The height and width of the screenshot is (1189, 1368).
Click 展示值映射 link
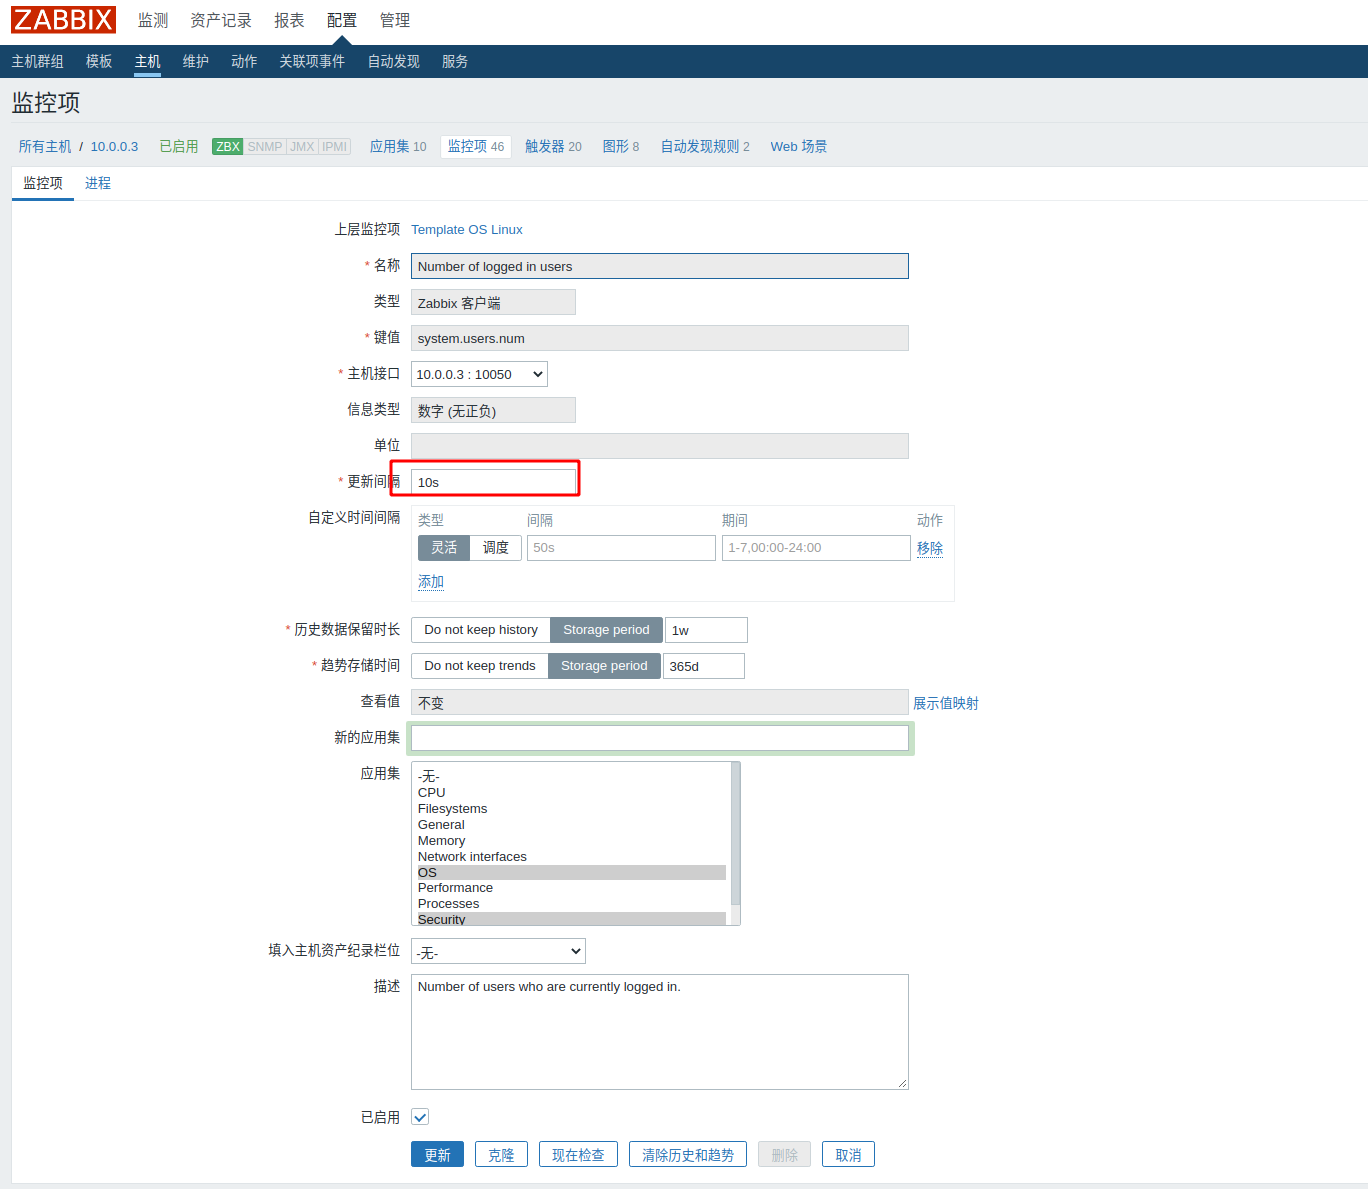pos(946,703)
